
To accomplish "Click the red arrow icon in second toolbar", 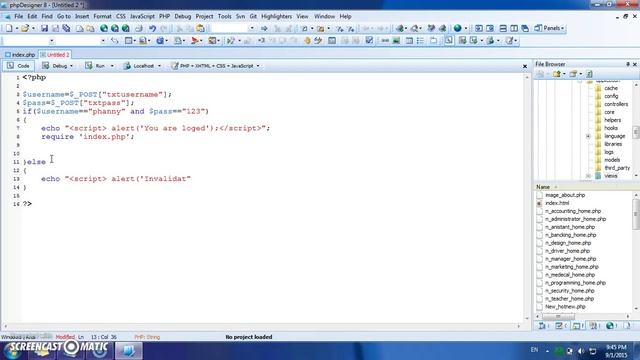I will [x=195, y=40].
